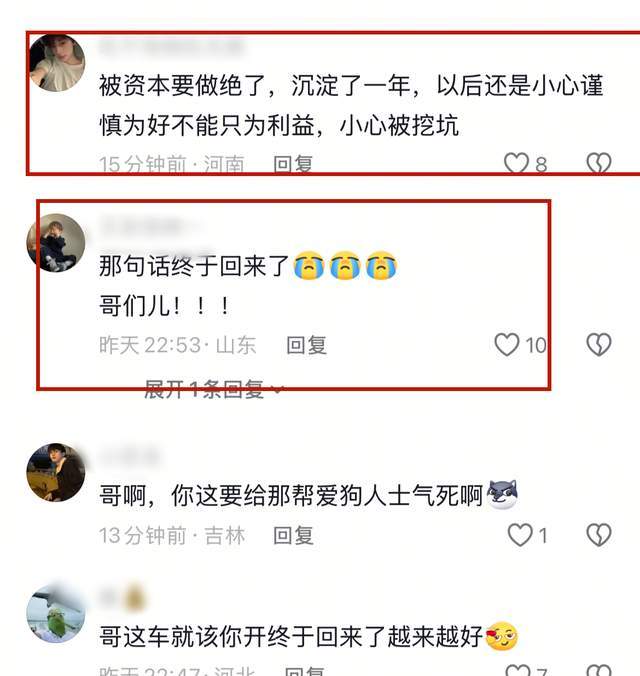The image size is (640, 676).
Task: Open blurred username above 被资本要做绝了 comment
Action: [171, 47]
